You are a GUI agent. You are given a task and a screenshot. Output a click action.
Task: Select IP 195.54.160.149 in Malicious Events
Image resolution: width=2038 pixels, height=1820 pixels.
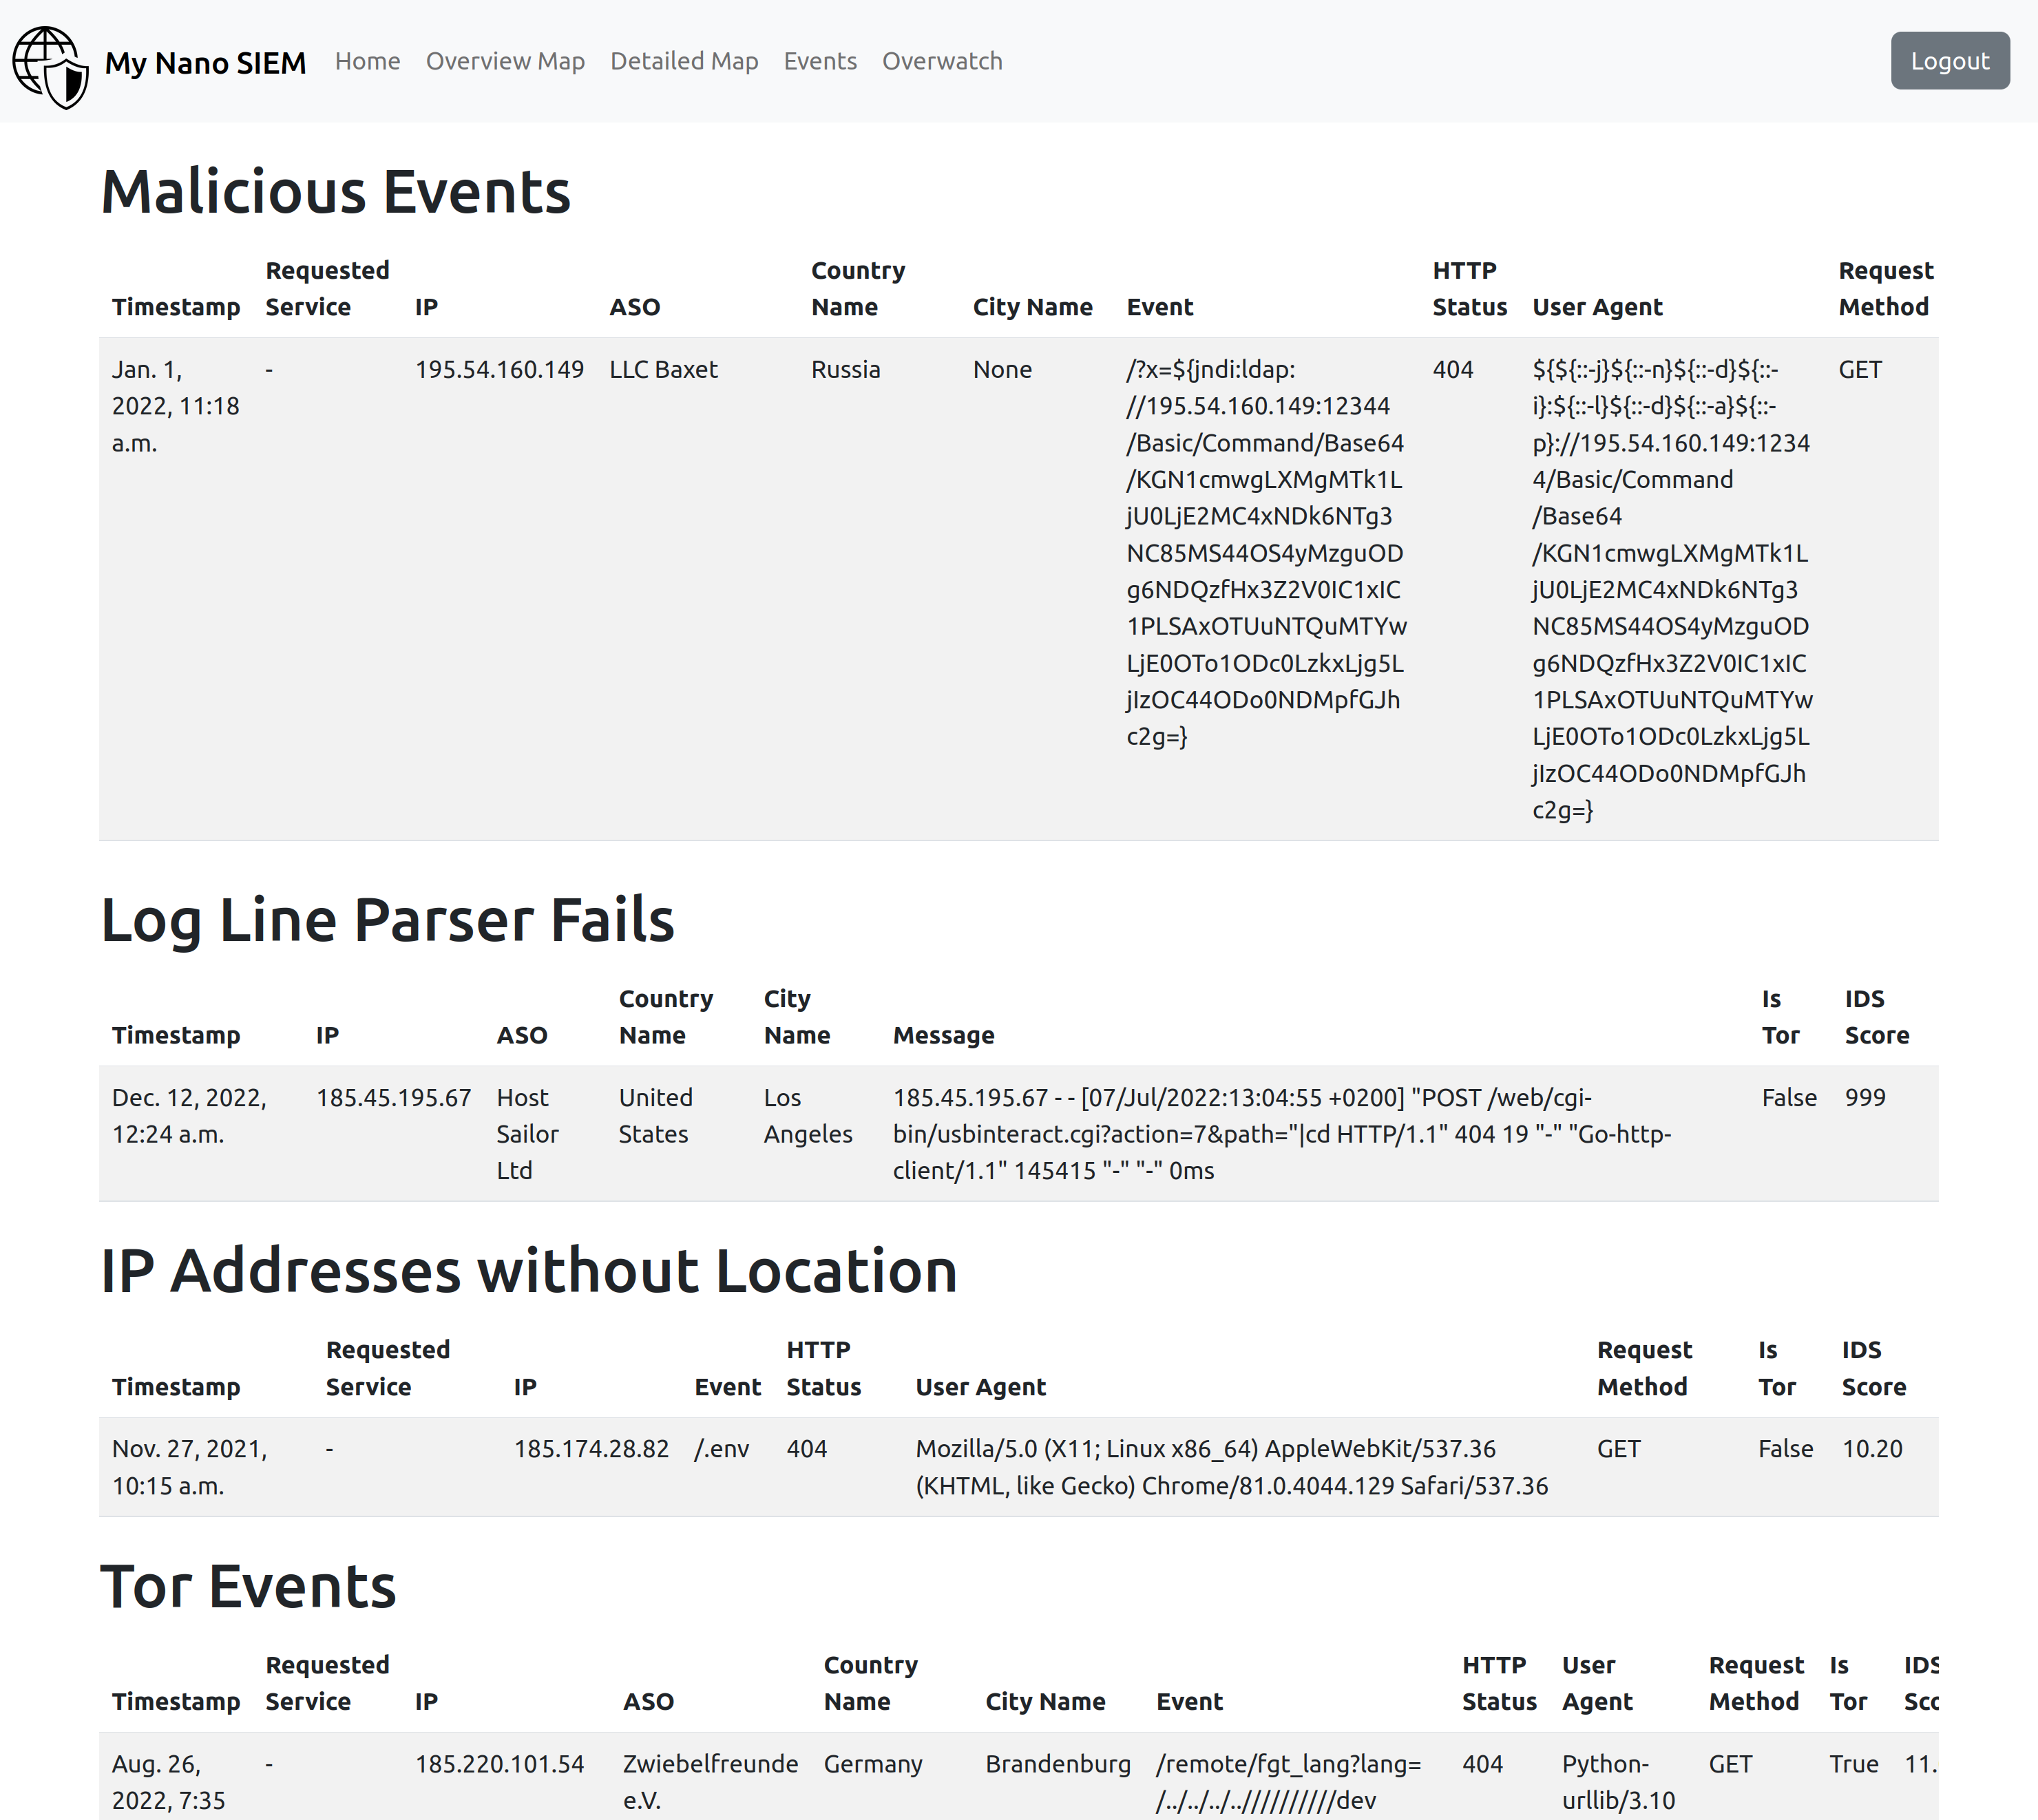(499, 369)
